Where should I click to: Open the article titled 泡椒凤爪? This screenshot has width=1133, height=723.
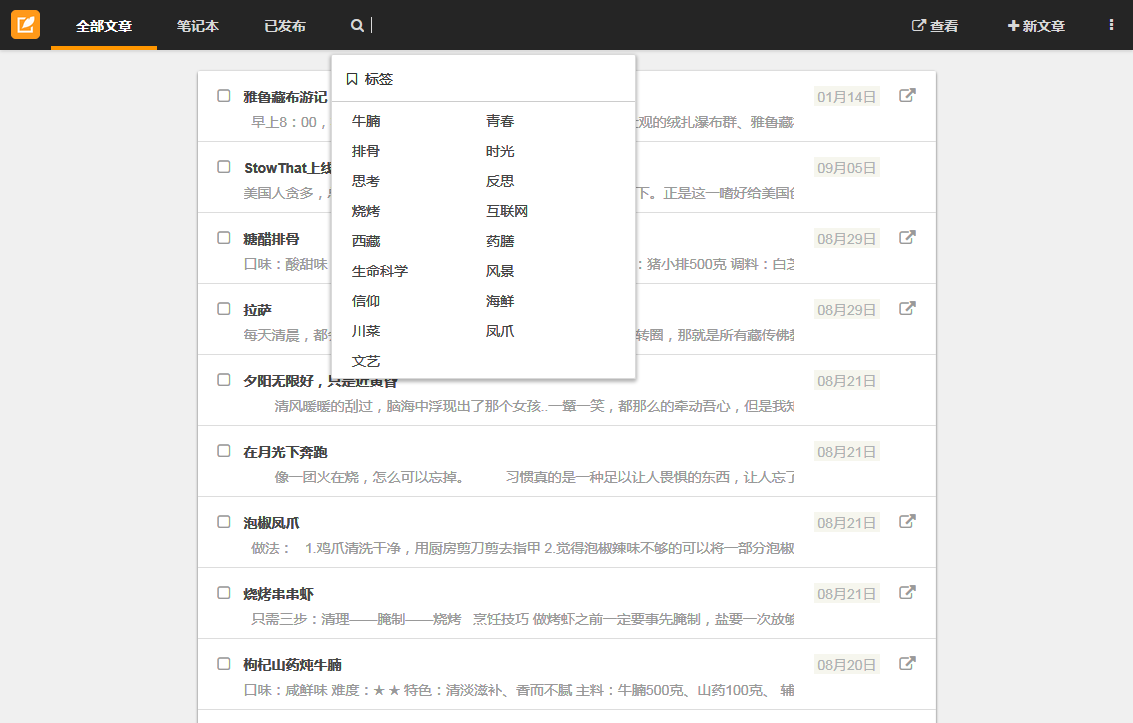pyautogui.click(x=271, y=522)
